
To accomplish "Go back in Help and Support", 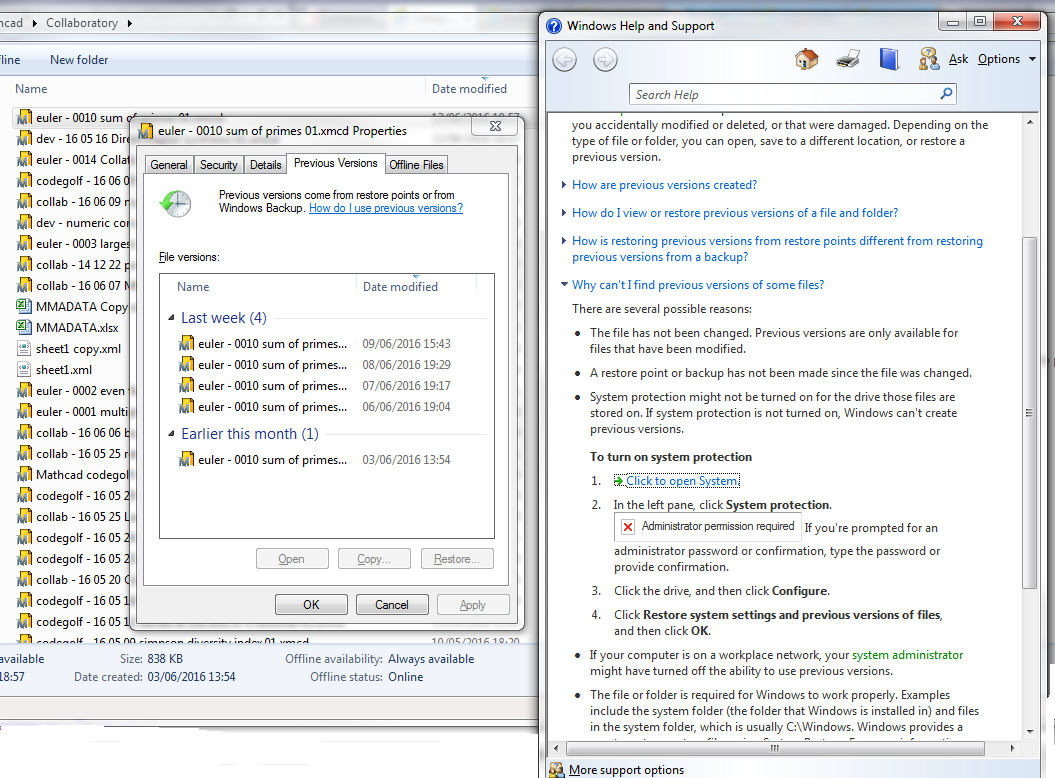I will [565, 60].
